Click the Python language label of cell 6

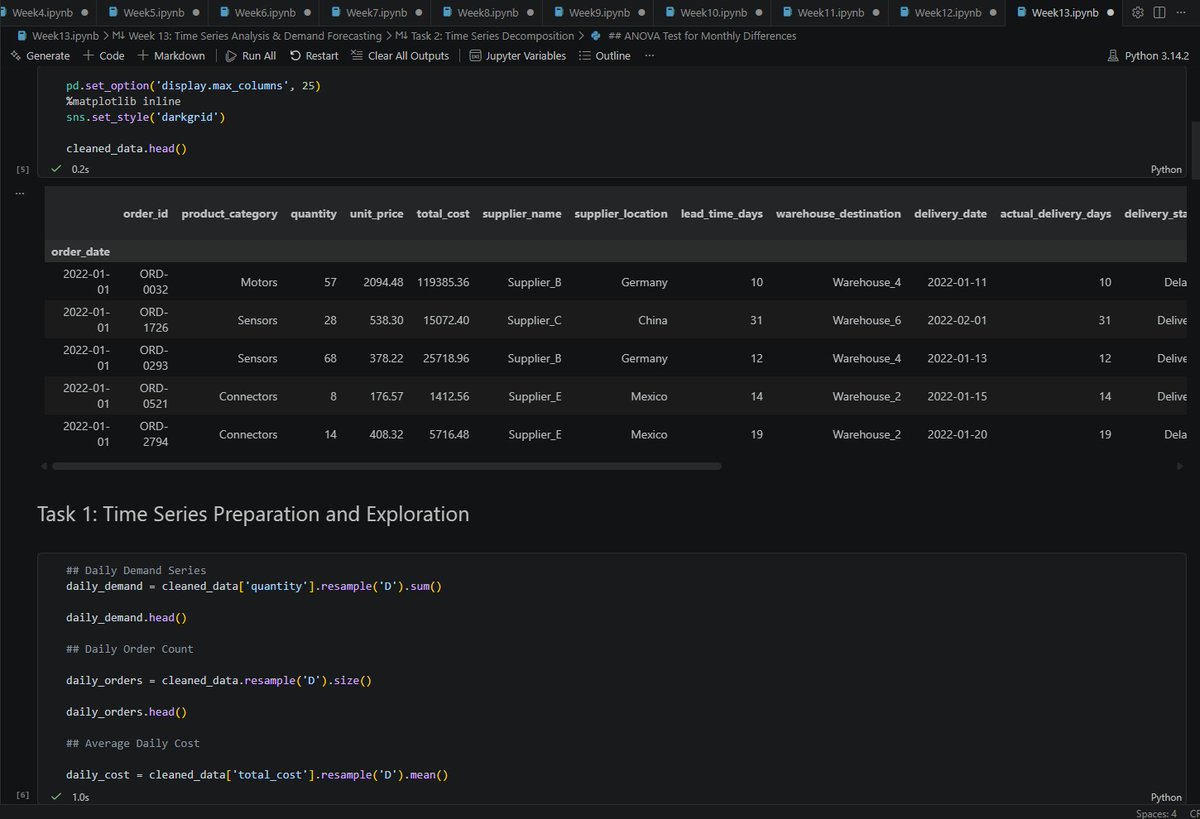tap(1166, 797)
